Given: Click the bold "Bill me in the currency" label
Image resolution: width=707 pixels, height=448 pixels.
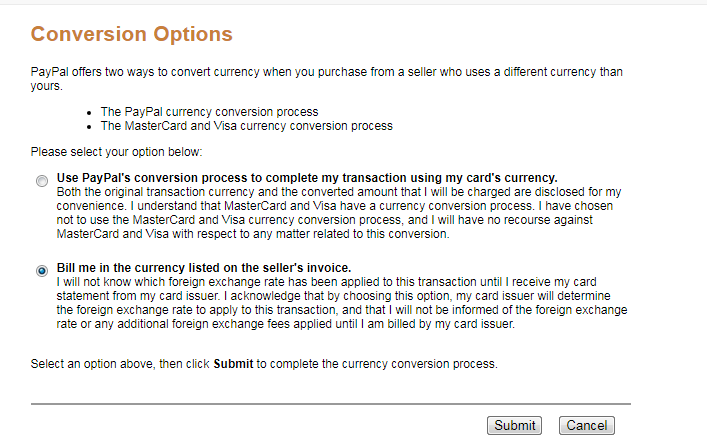Looking at the screenshot, I should point(204,268).
